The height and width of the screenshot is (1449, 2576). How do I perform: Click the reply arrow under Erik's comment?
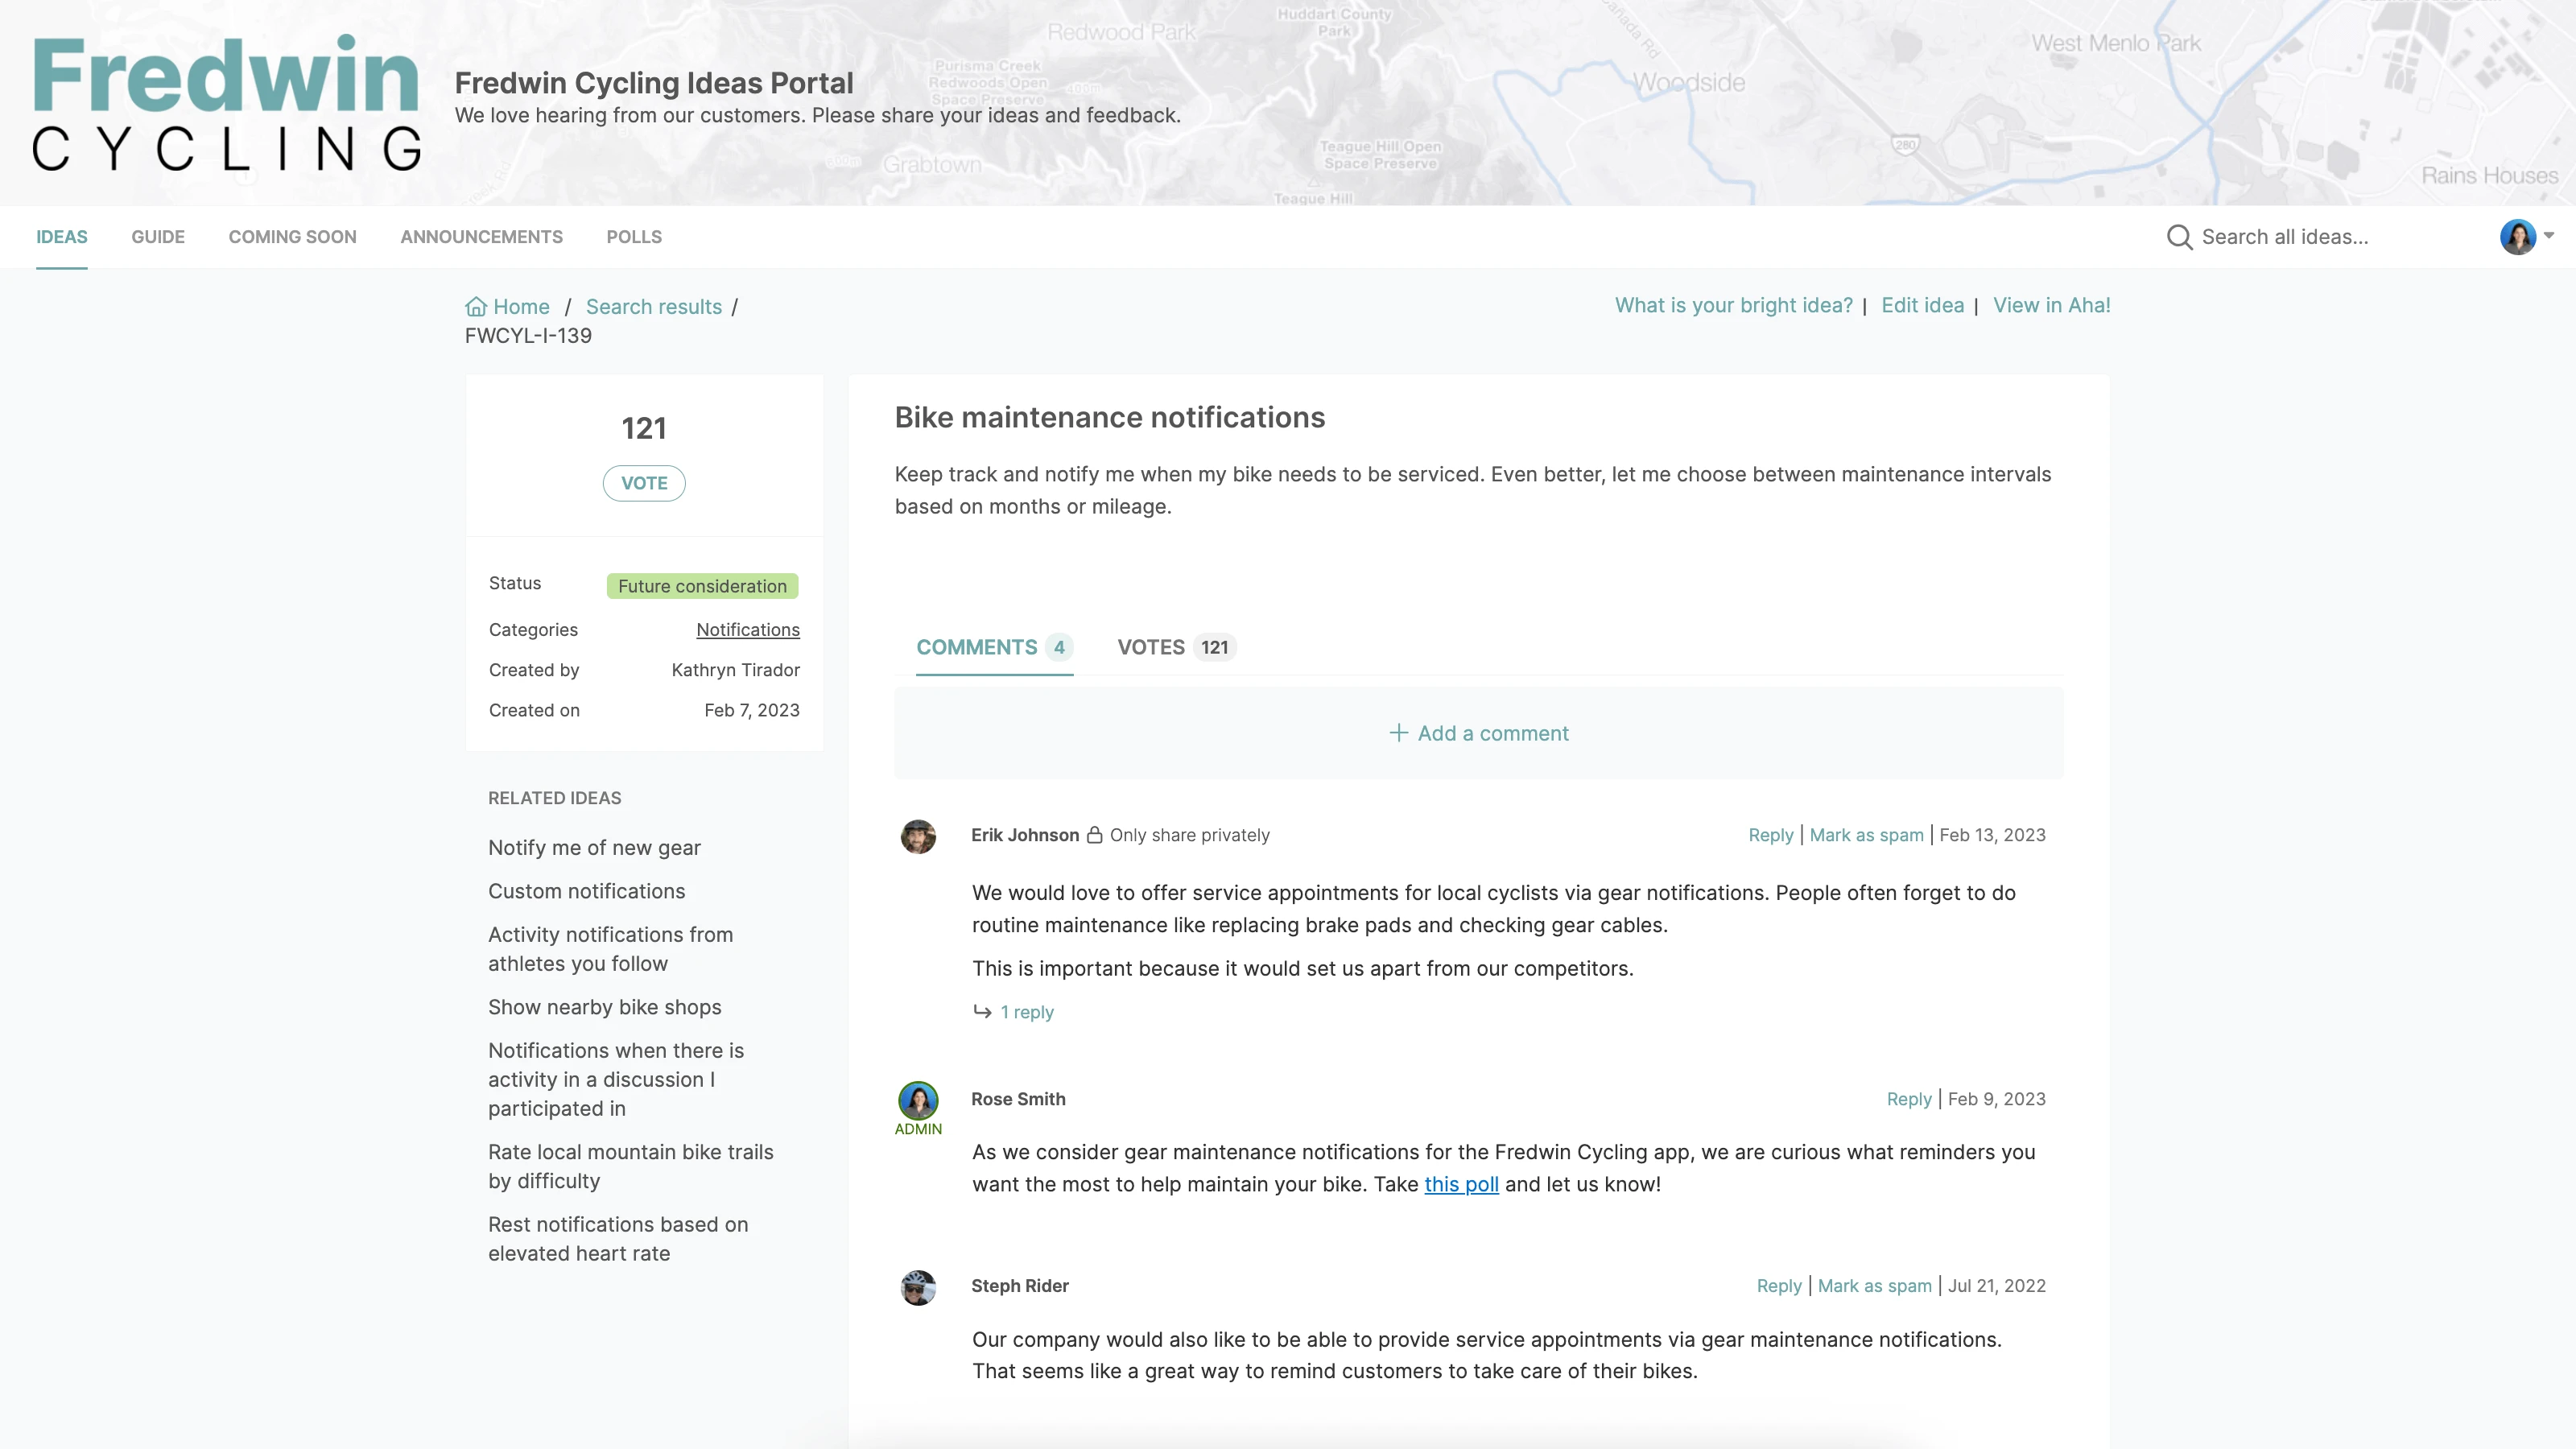(982, 1012)
